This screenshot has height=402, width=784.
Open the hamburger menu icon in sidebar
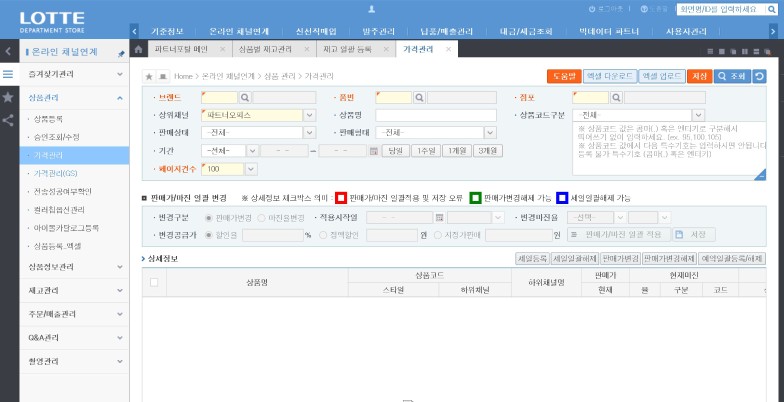pos(8,74)
